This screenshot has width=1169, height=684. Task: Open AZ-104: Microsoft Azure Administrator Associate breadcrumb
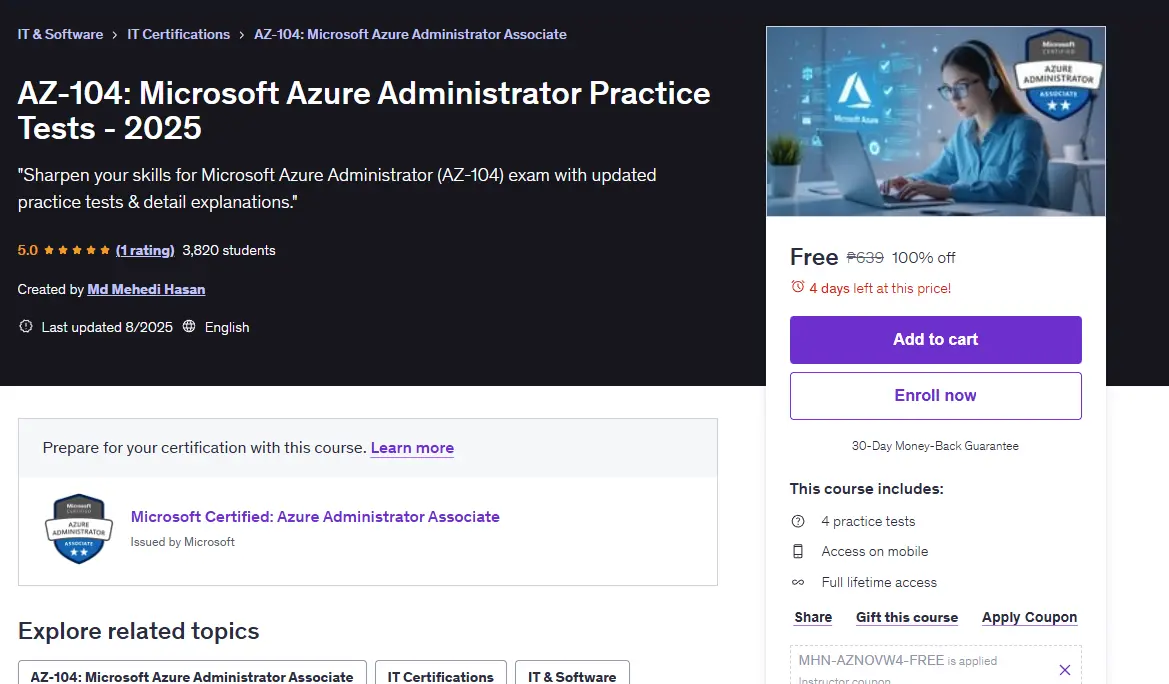(410, 34)
